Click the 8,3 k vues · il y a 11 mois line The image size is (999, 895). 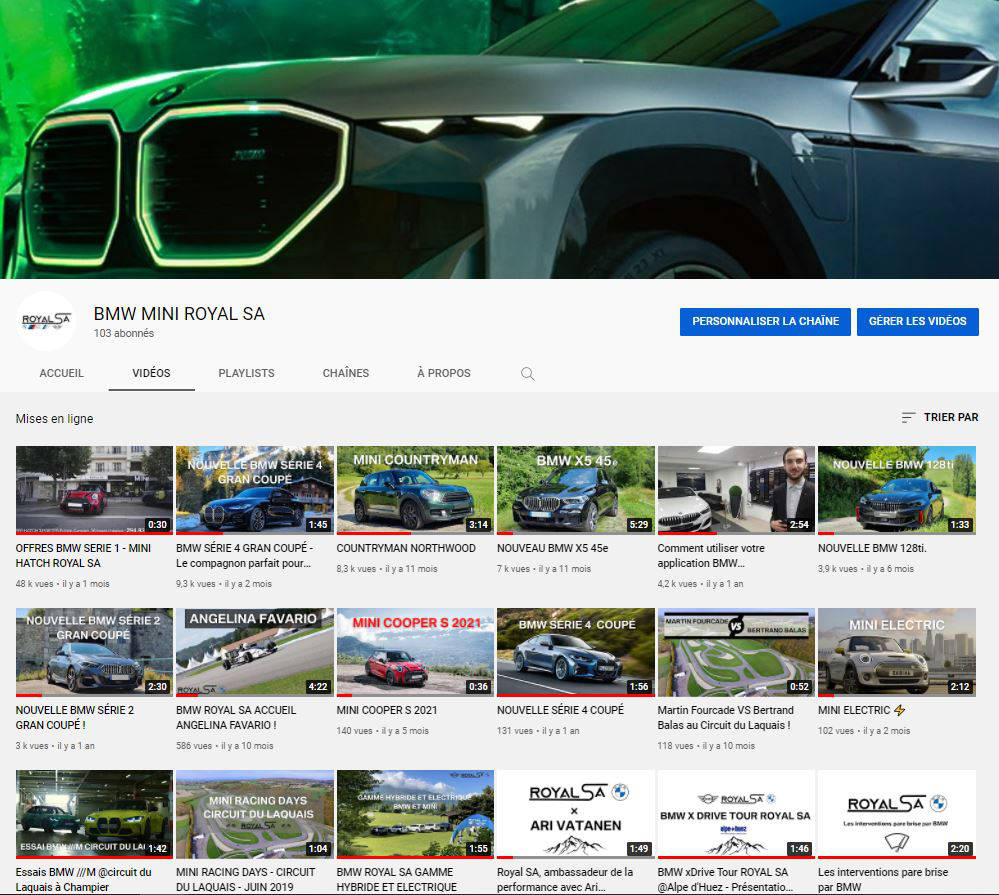pos(387,569)
